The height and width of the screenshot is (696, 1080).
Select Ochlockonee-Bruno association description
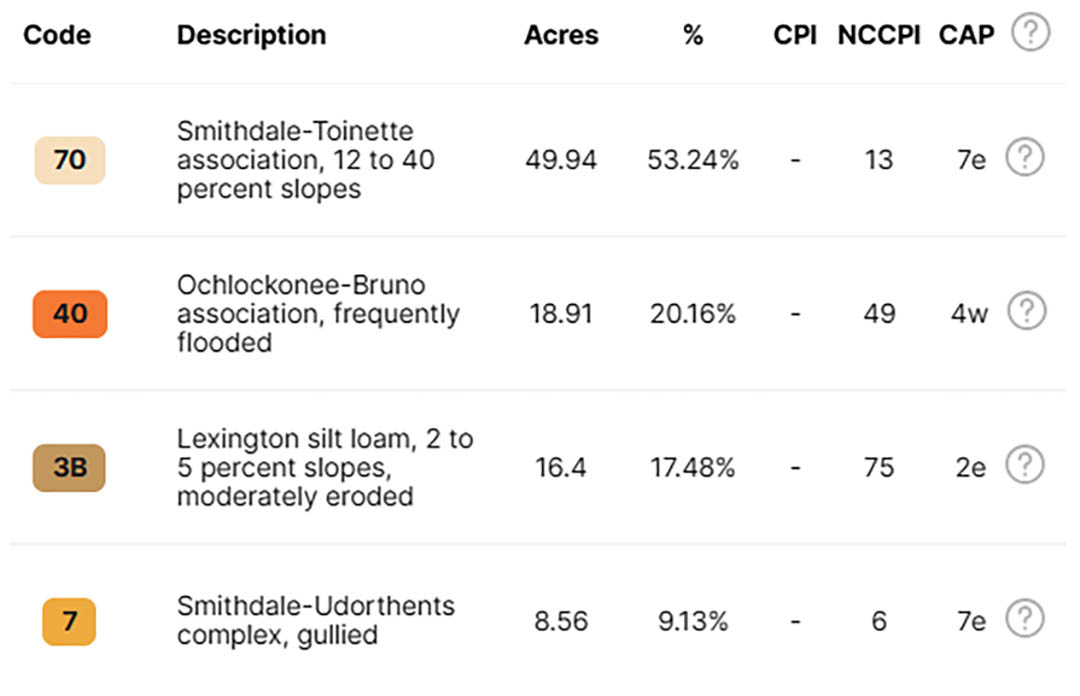click(318, 314)
